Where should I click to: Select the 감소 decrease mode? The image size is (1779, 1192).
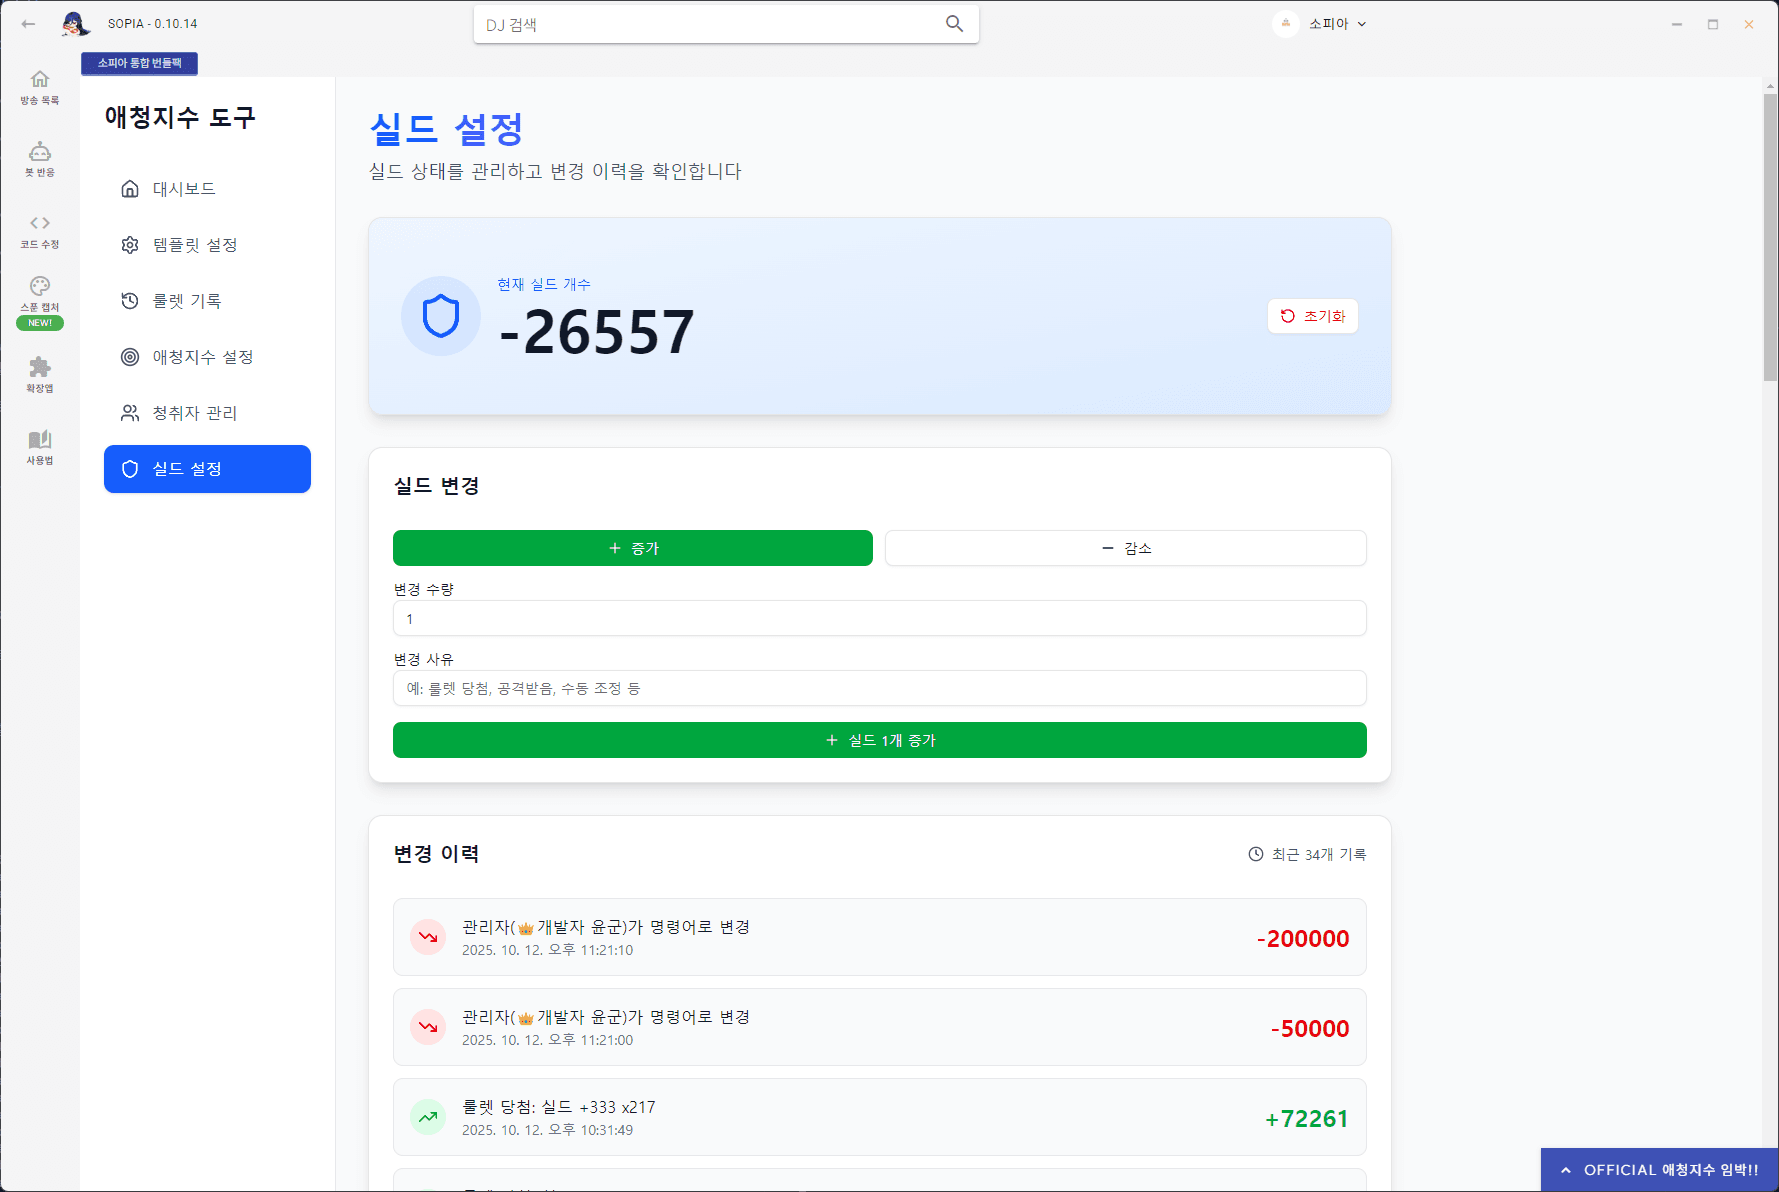[1125, 548]
